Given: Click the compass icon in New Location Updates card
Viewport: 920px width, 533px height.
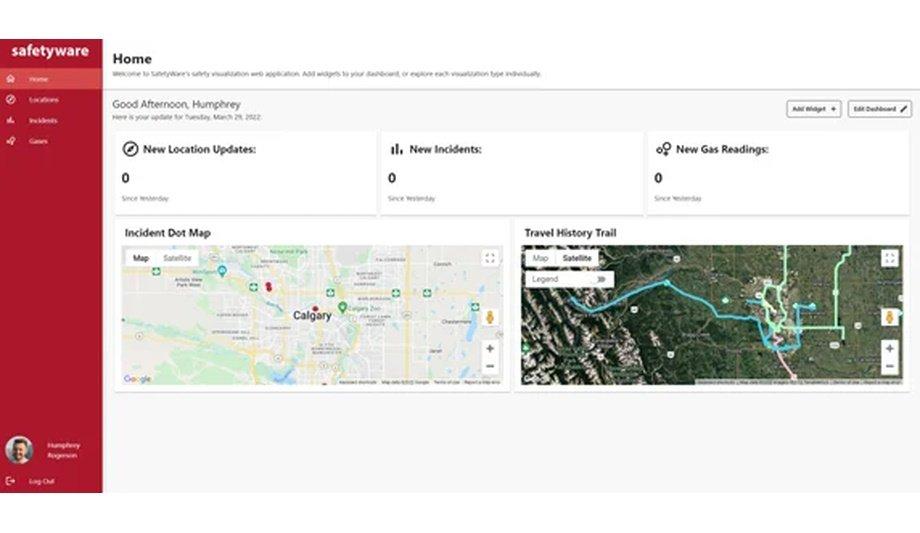Looking at the screenshot, I should [x=130, y=149].
